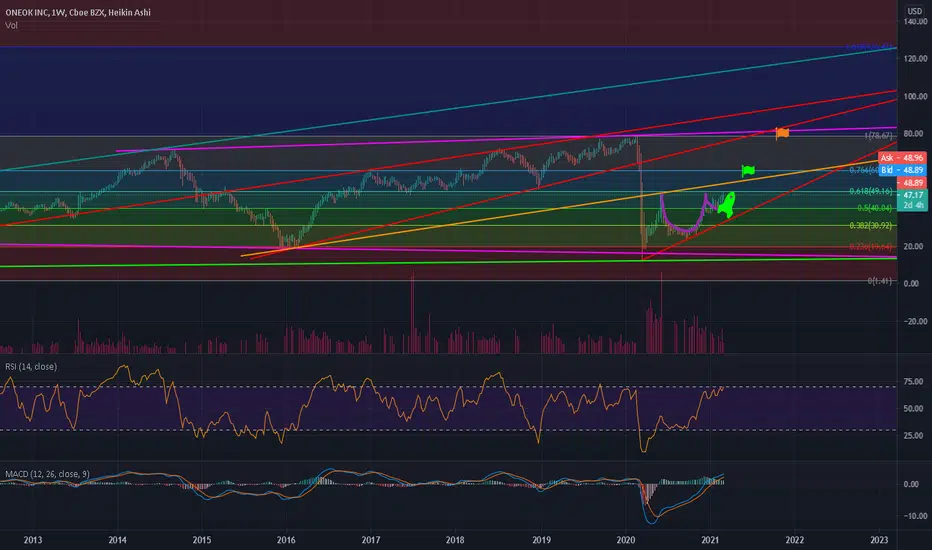Click the 2021 label on time axis

[x=710, y=540]
